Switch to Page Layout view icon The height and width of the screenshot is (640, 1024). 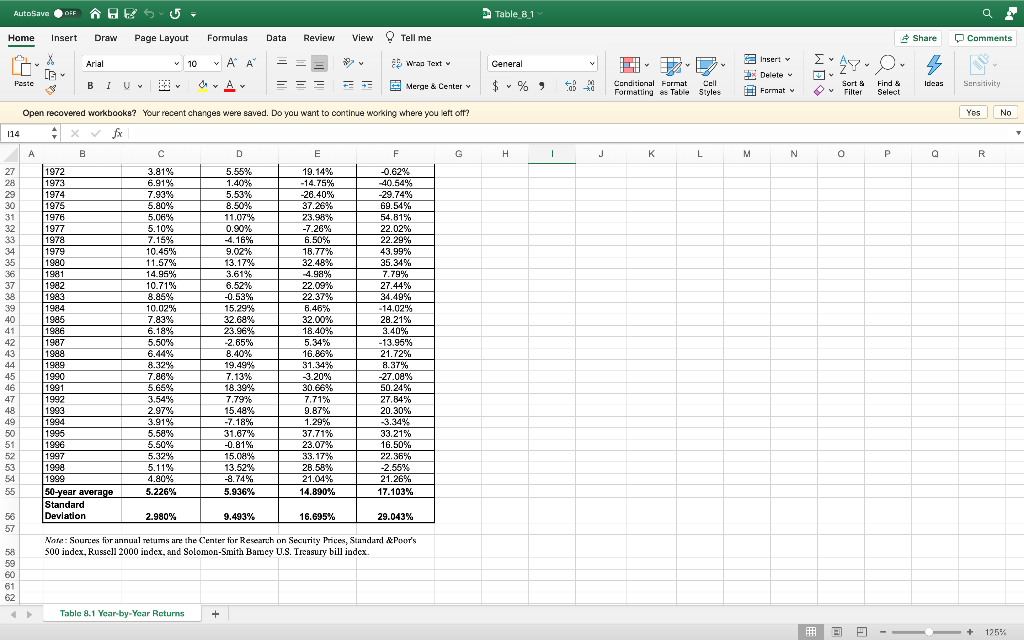(x=837, y=632)
